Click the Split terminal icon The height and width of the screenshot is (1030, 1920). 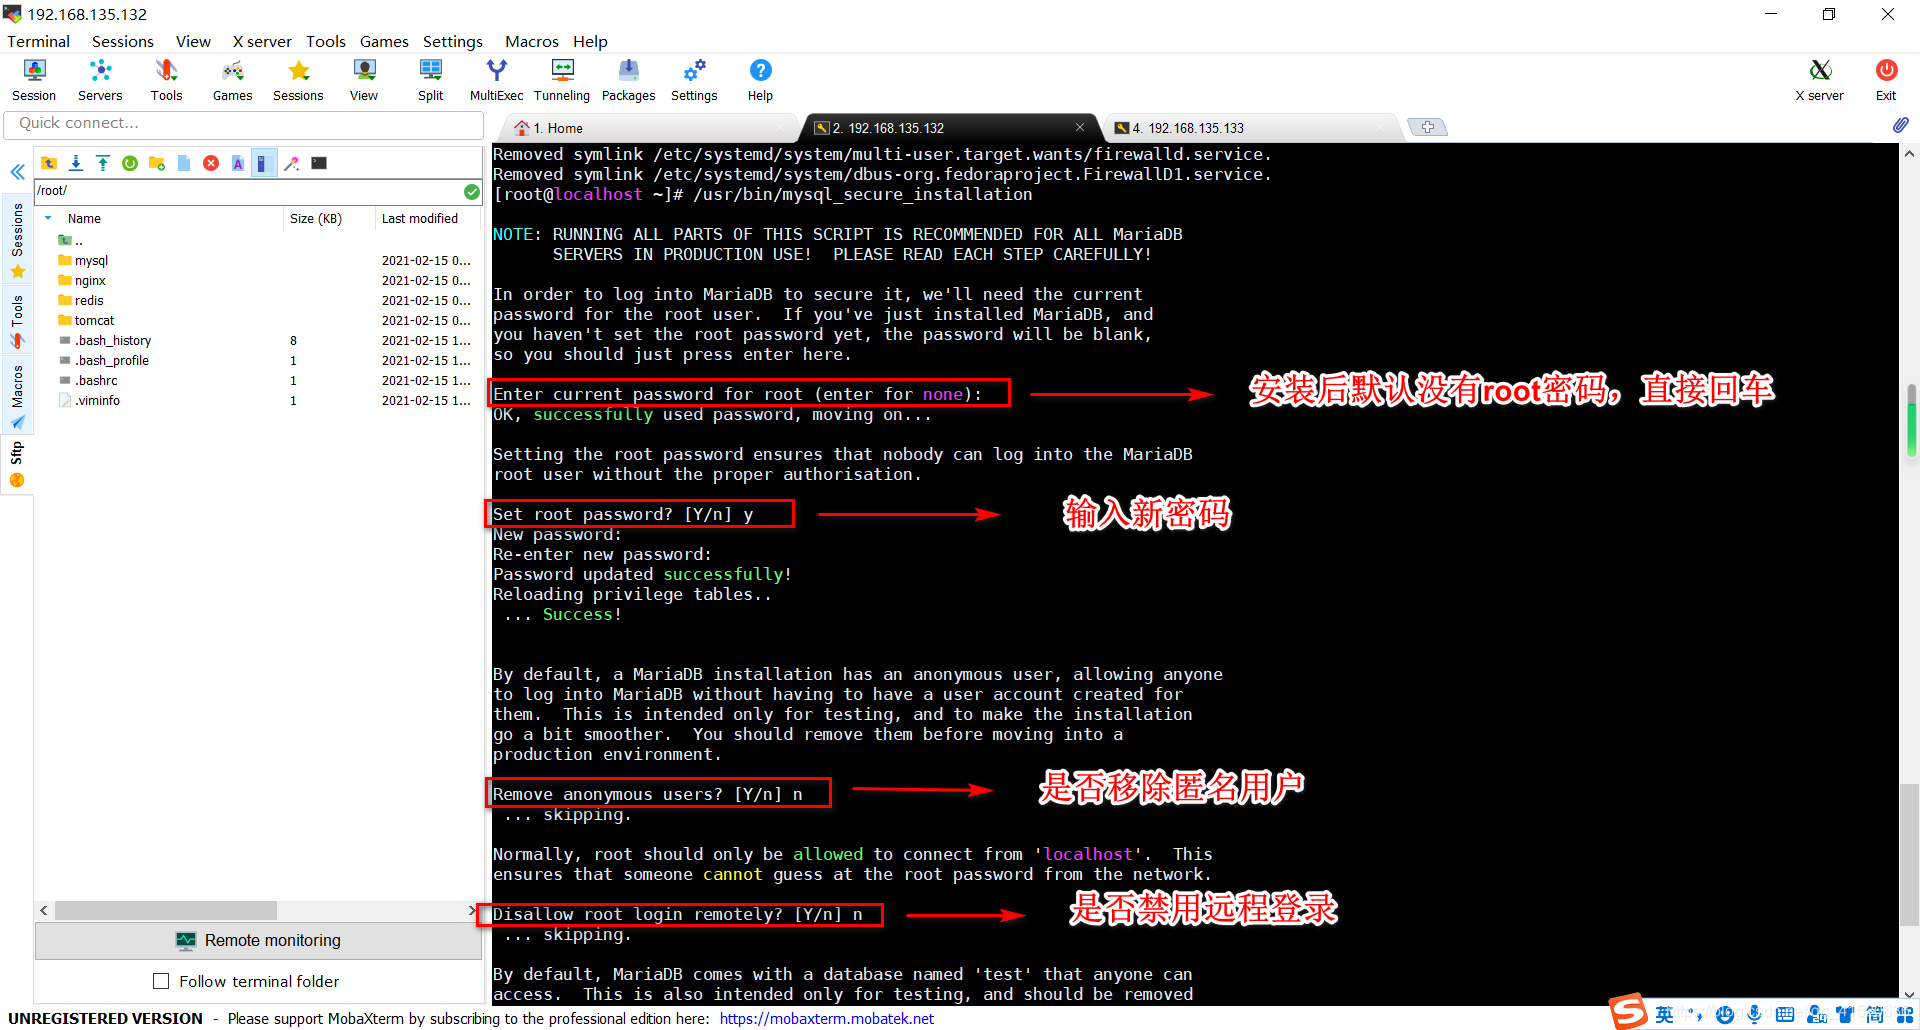click(431, 80)
